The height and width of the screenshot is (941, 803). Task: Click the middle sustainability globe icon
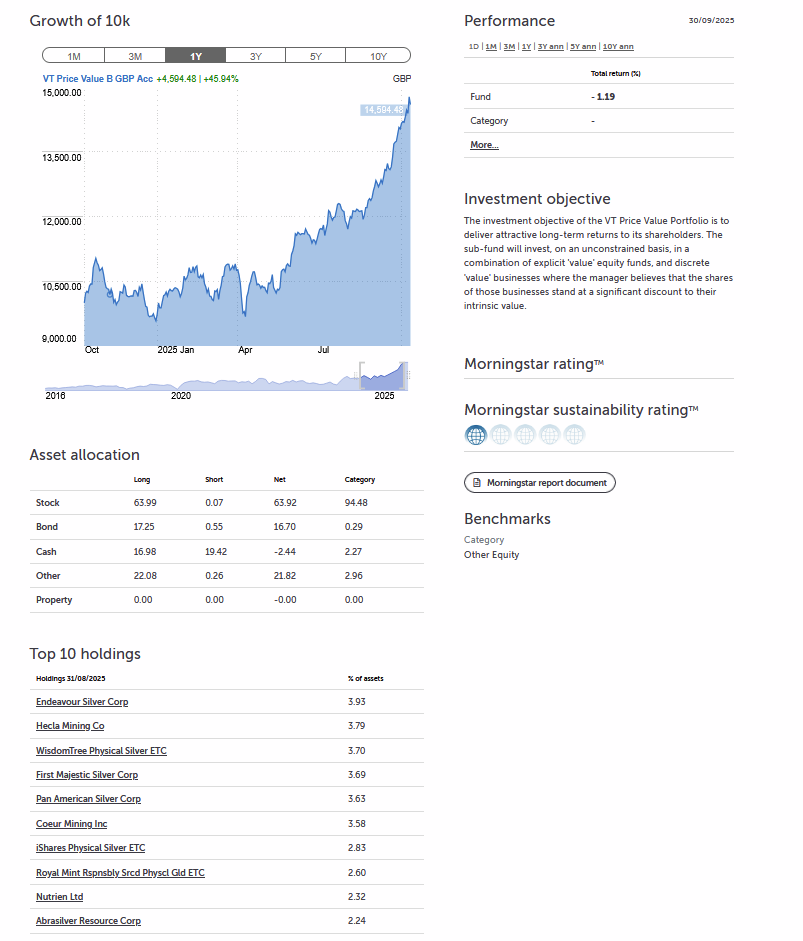(525, 435)
